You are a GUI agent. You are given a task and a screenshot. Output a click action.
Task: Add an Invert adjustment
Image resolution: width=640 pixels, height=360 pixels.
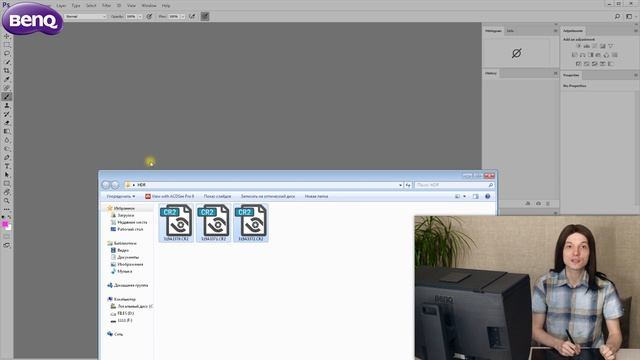pos(579,64)
